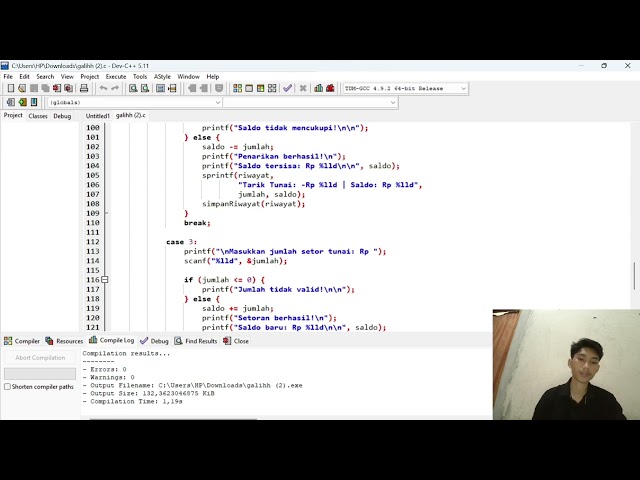Collapse the code fold at line 116
The image size is (640, 480).
tap(105, 280)
